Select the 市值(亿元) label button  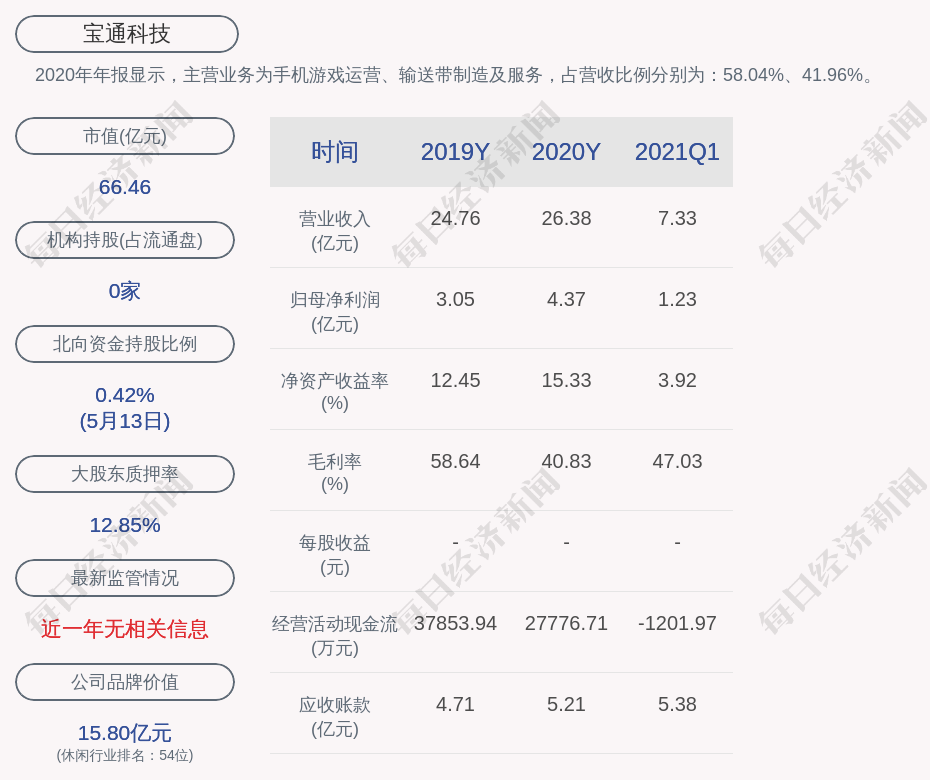(125, 136)
